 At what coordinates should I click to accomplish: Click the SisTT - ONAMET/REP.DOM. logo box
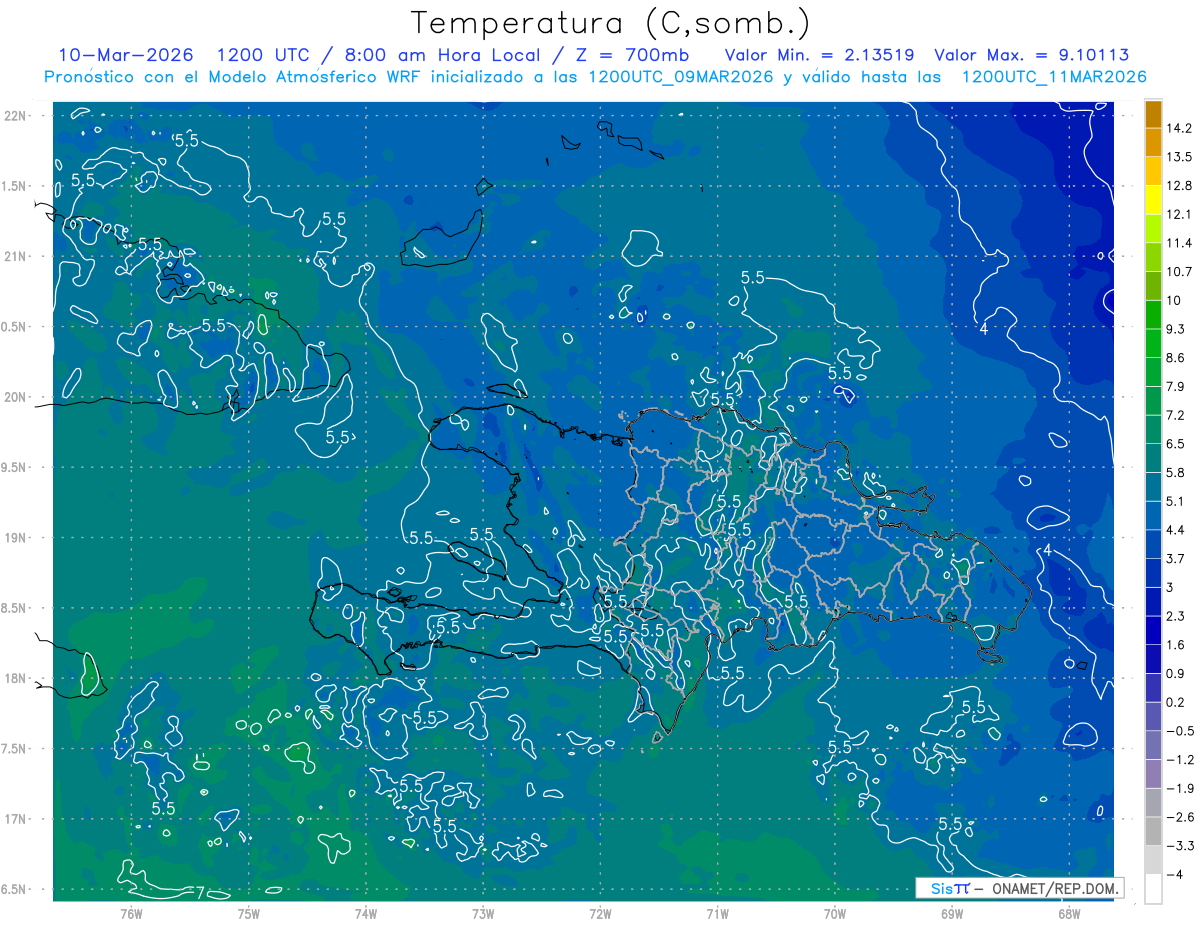coord(1019,888)
